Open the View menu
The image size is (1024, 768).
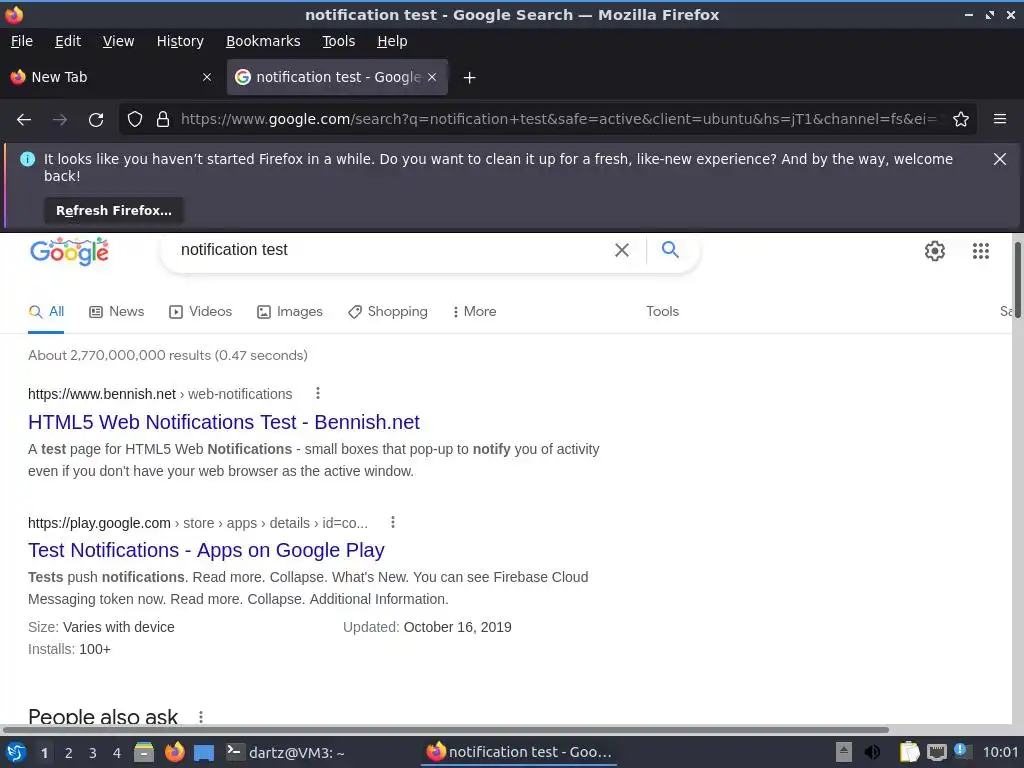[x=118, y=41]
